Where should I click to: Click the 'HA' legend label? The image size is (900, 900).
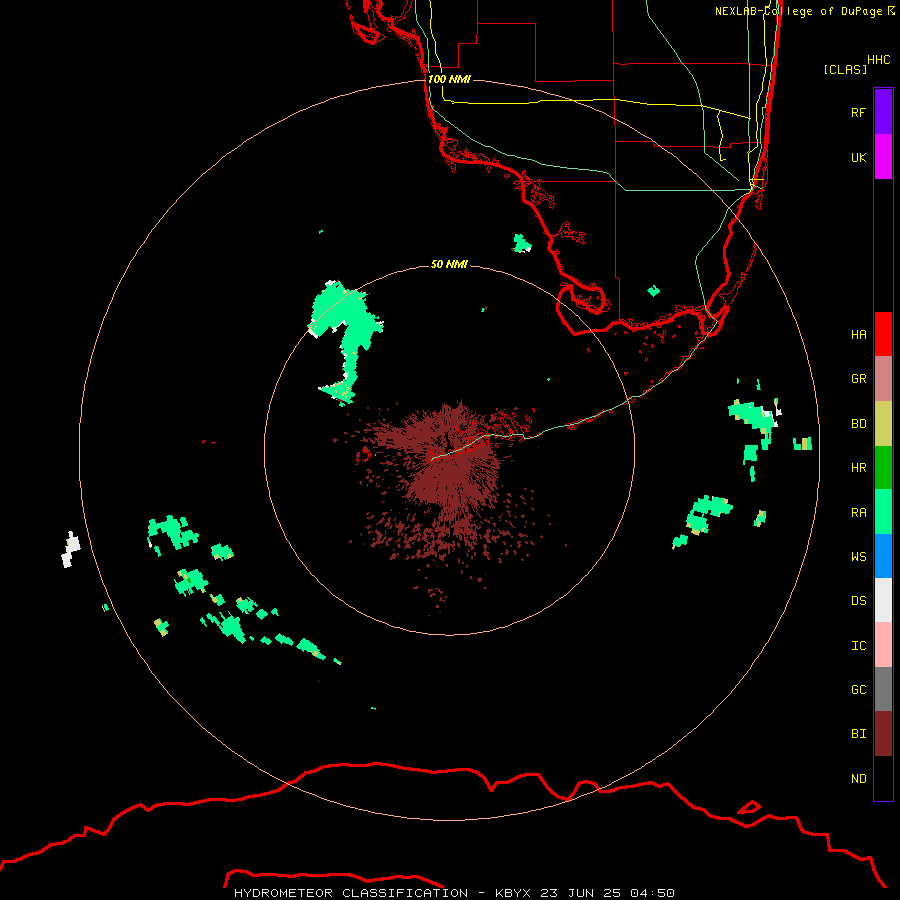point(859,334)
